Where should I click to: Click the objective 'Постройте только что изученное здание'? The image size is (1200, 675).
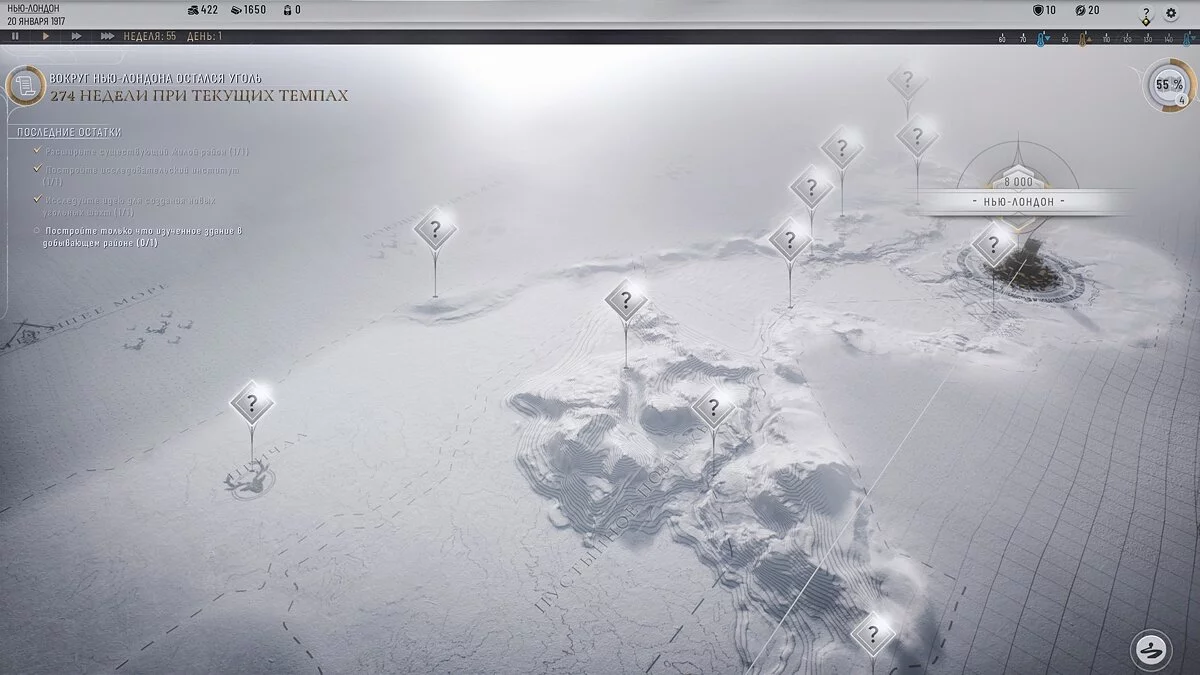coord(143,237)
